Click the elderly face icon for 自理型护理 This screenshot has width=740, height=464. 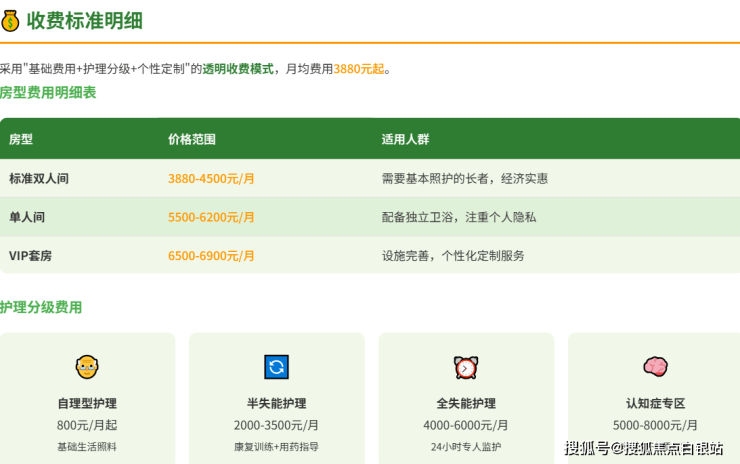click(87, 367)
